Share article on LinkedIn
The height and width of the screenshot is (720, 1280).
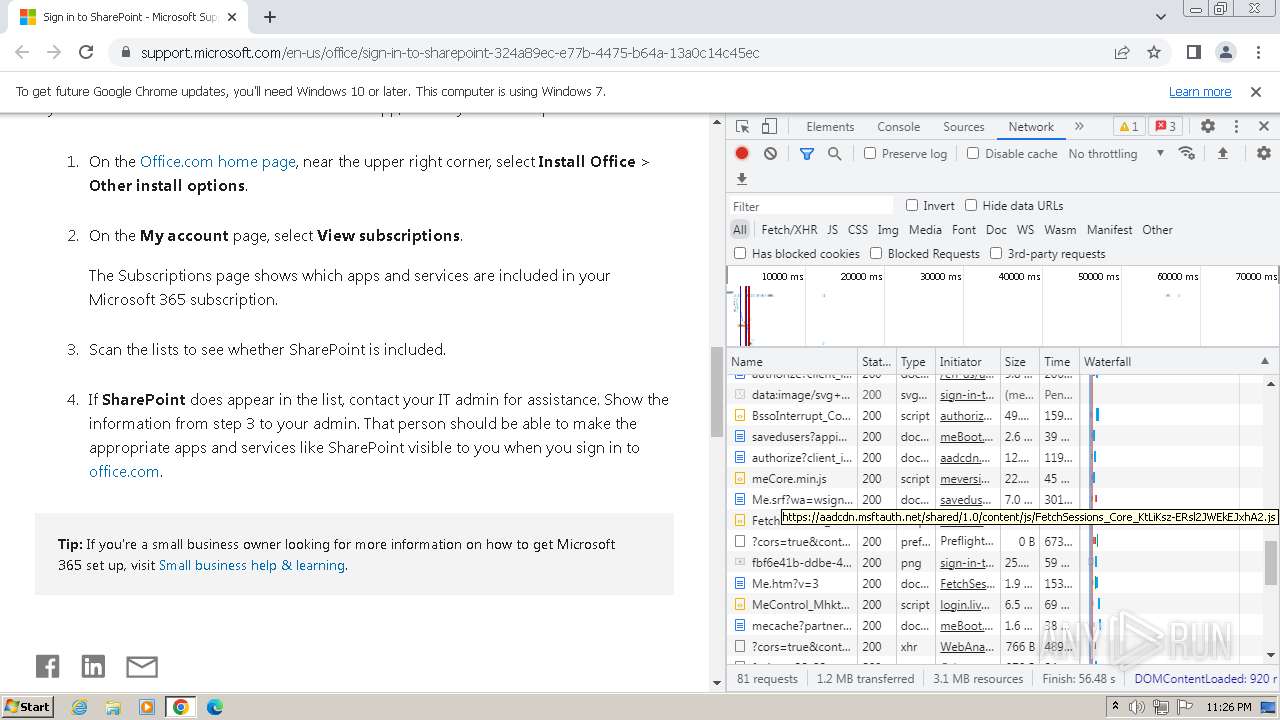[x=93, y=667]
